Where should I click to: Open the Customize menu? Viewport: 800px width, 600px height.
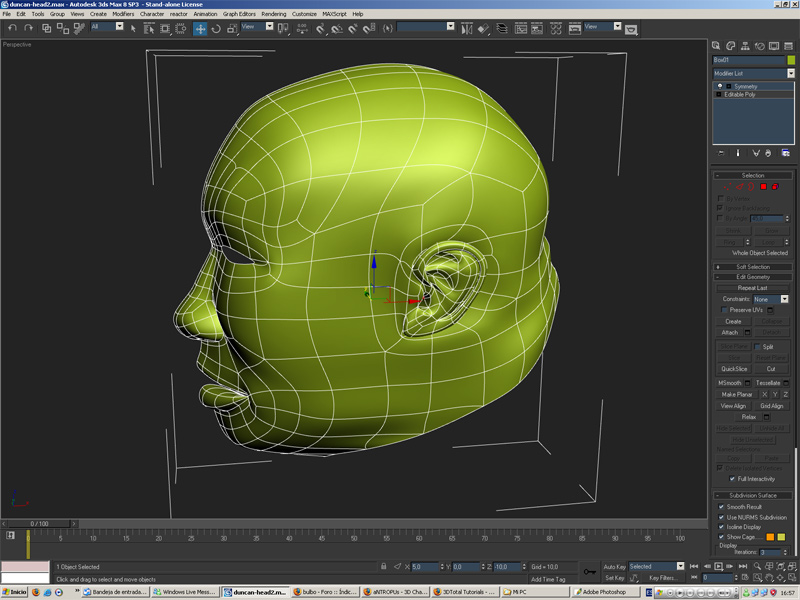[304, 14]
